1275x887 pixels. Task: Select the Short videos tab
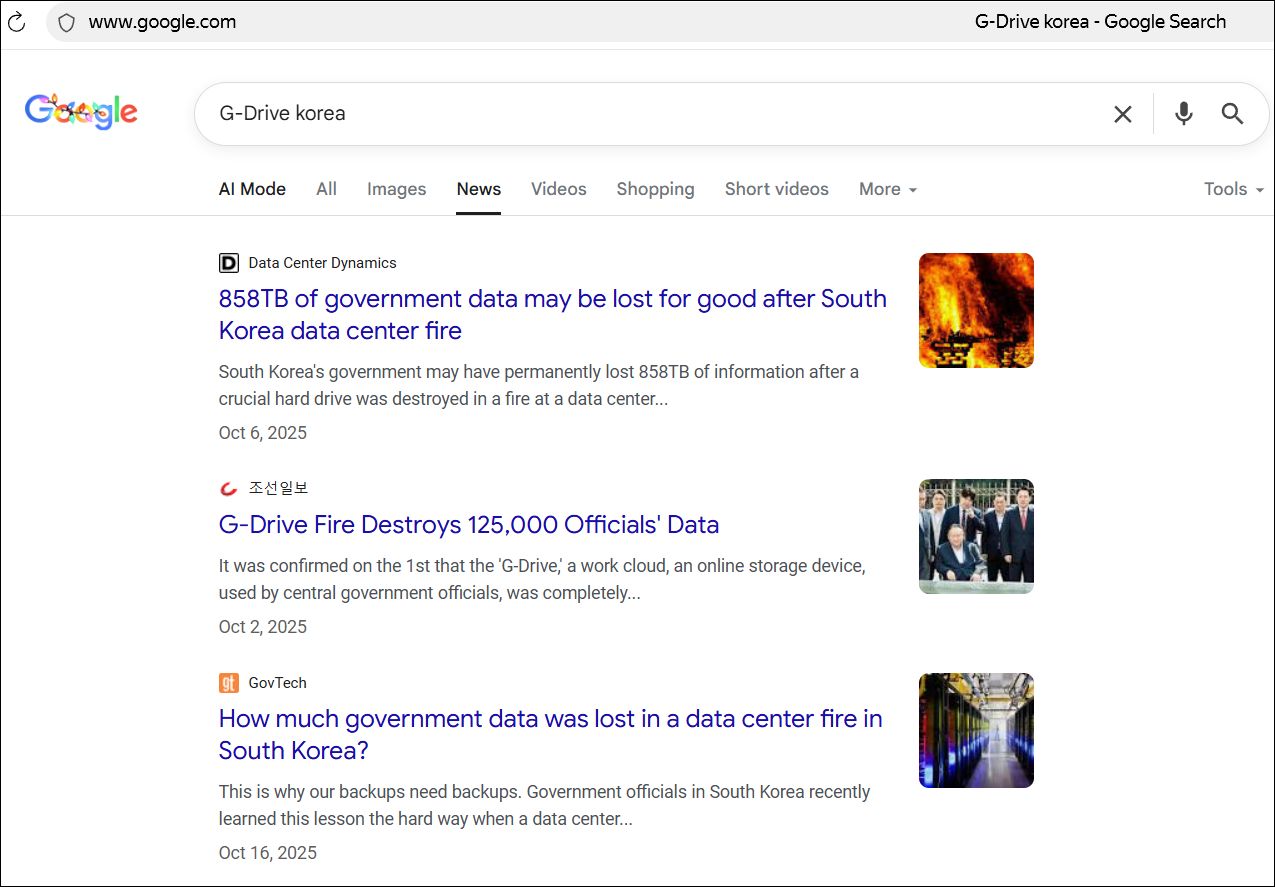pos(776,189)
